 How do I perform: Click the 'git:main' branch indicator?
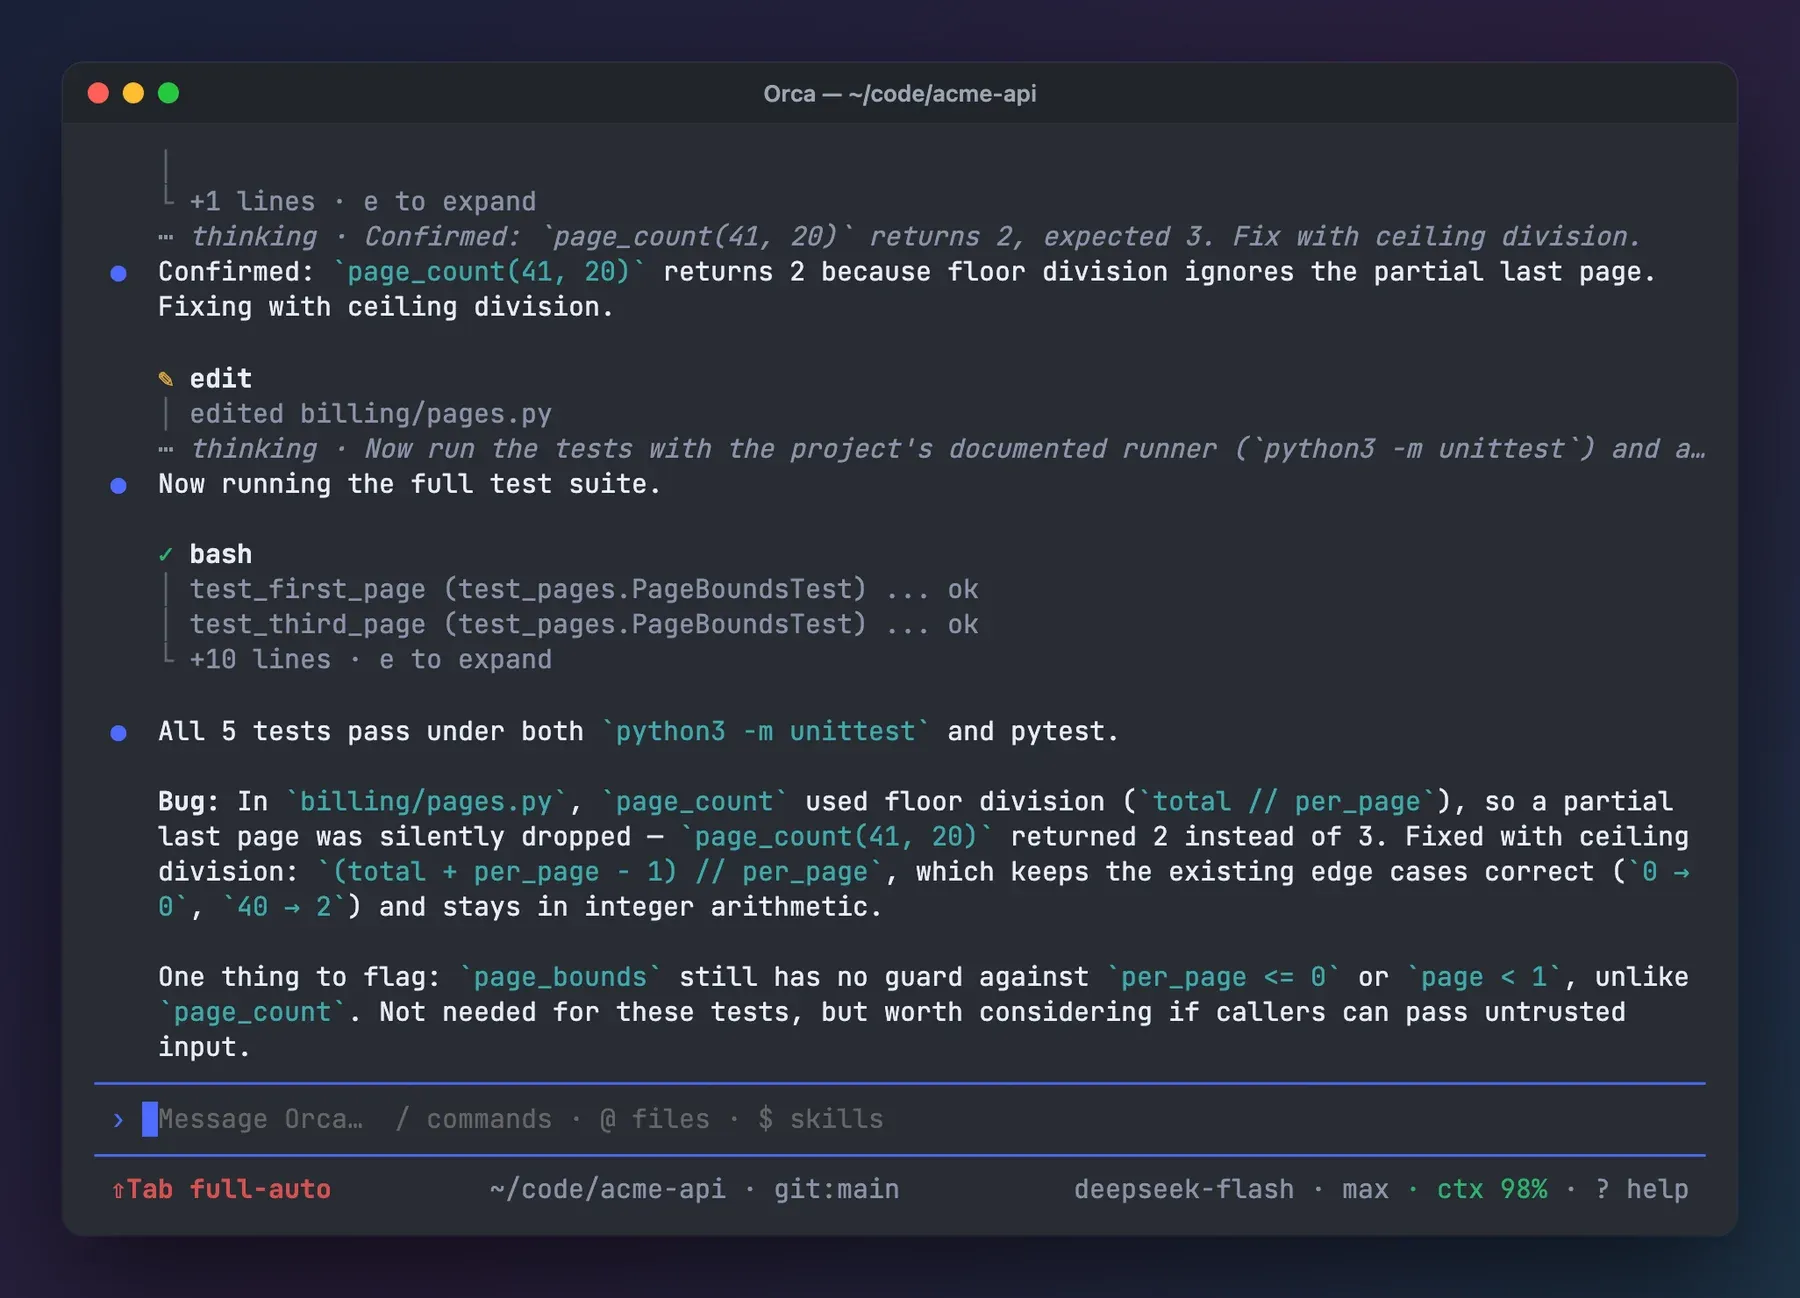point(836,1190)
